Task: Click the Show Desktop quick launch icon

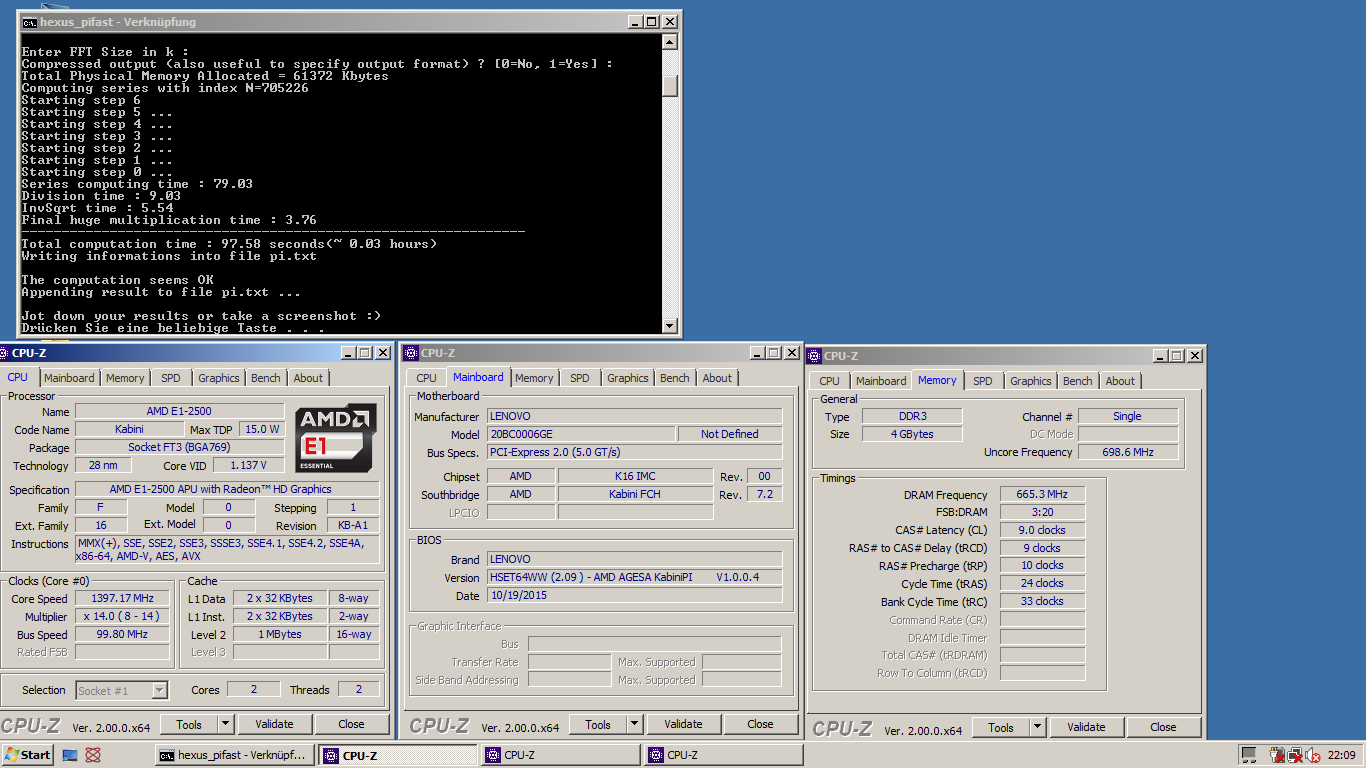Action: click(70, 755)
